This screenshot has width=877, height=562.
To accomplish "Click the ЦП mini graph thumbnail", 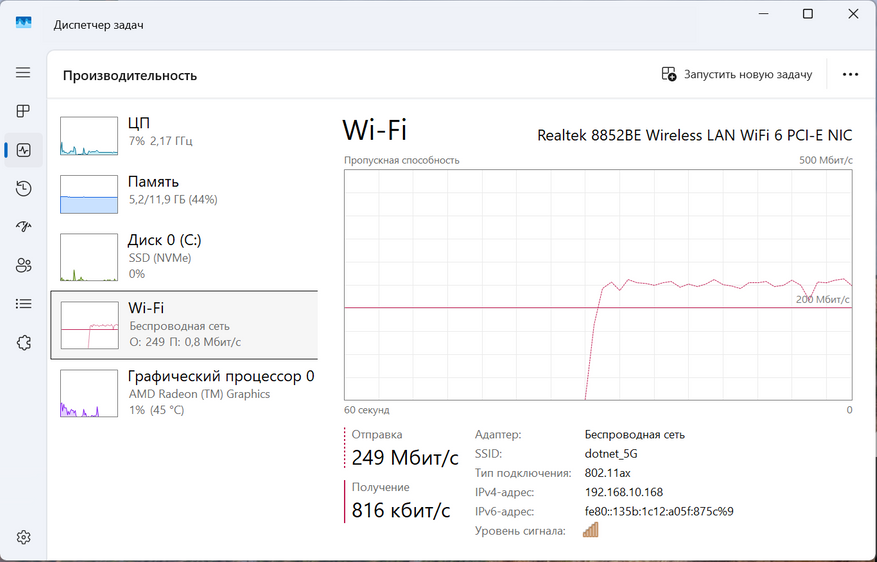I will pyautogui.click(x=89, y=136).
